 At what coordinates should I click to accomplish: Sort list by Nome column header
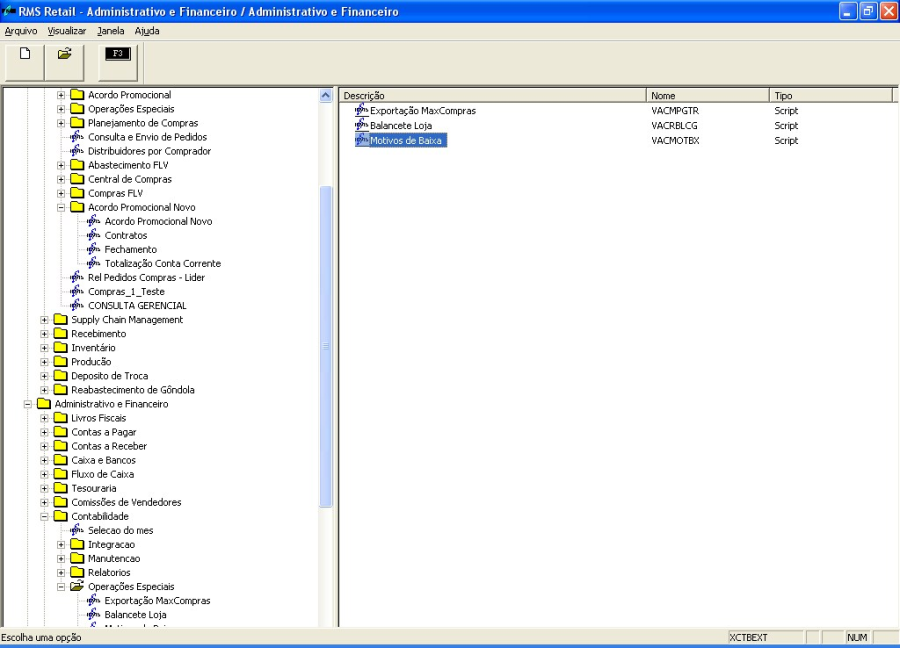(x=708, y=95)
